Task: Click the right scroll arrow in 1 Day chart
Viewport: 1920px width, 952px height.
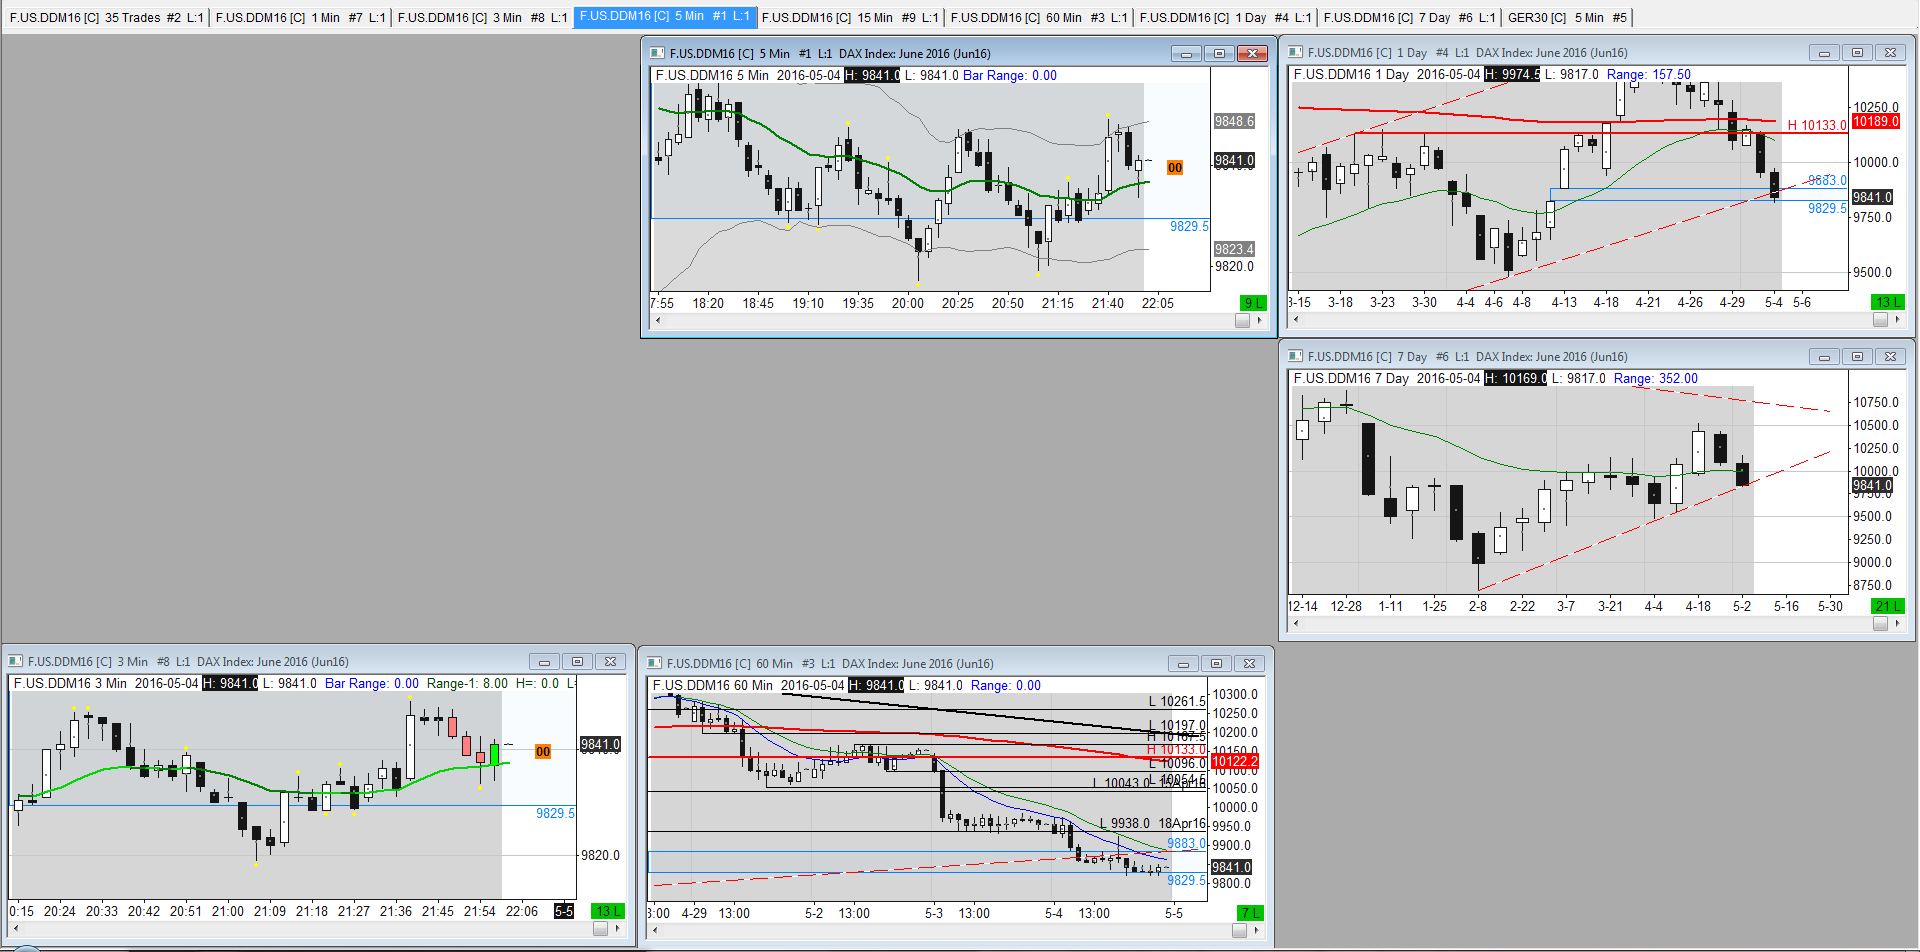Action: 1897,320
